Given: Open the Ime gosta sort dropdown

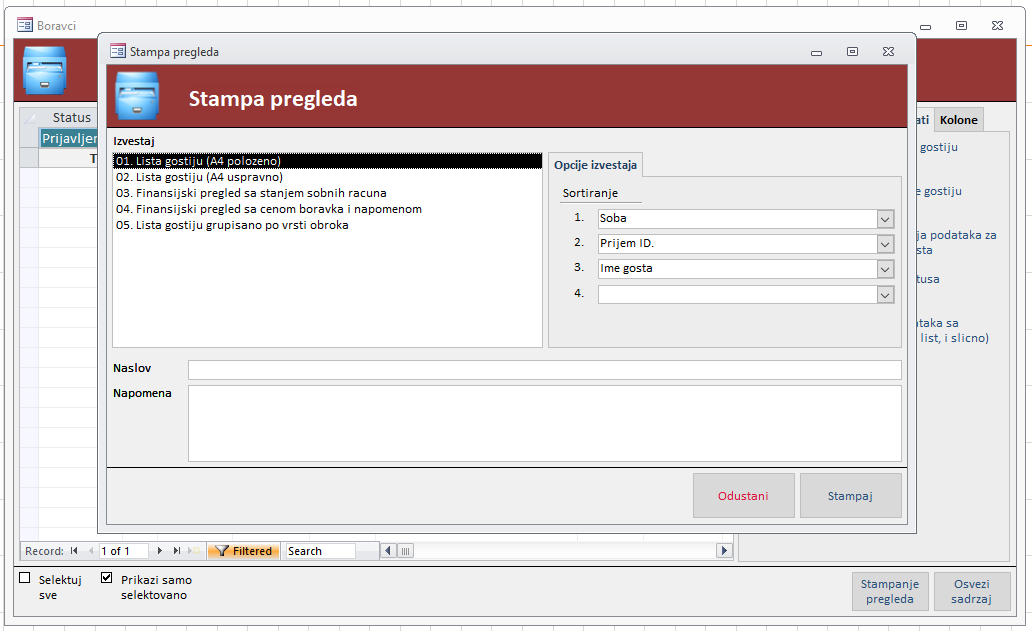Looking at the screenshot, I should click(884, 269).
